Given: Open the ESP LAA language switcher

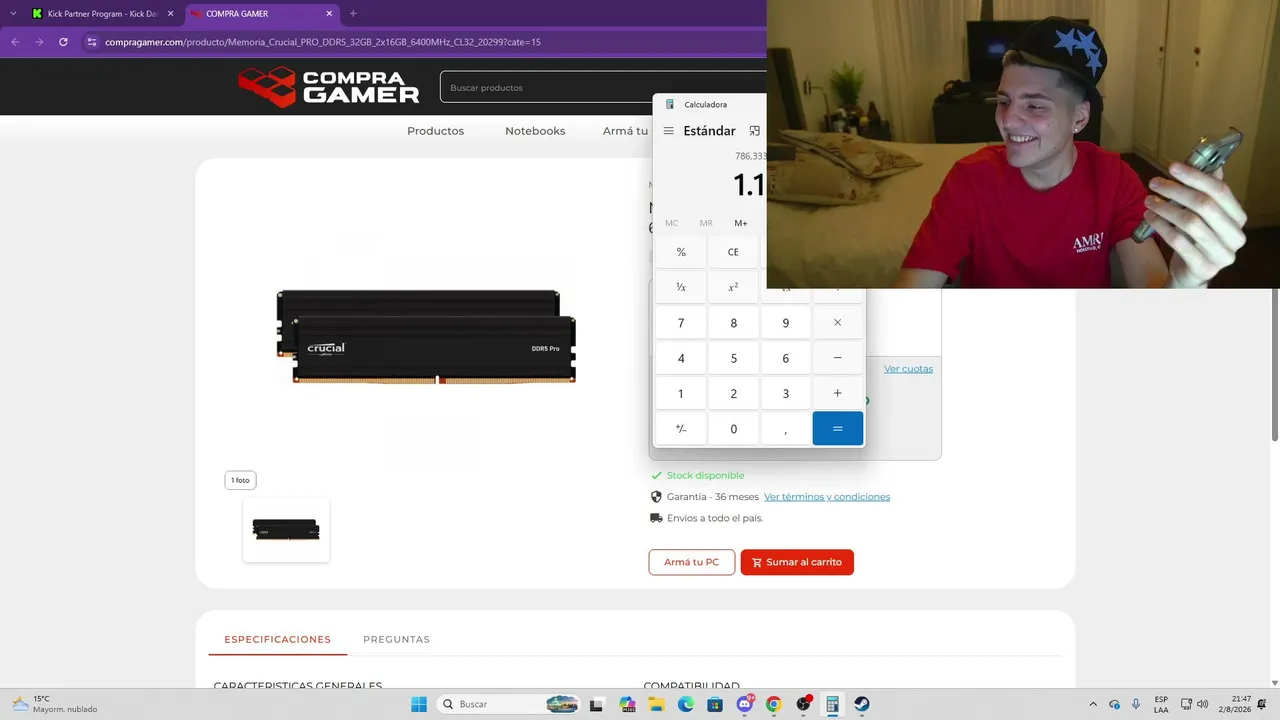Looking at the screenshot, I should pos(1161,704).
